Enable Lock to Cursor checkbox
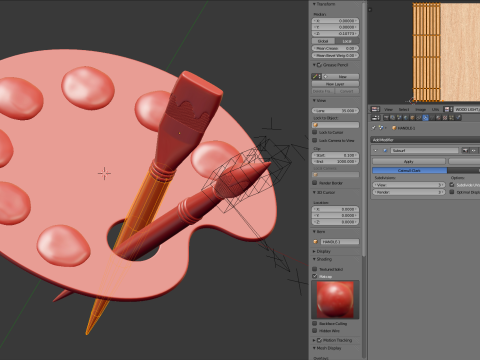The height and width of the screenshot is (360, 480). pos(315,132)
